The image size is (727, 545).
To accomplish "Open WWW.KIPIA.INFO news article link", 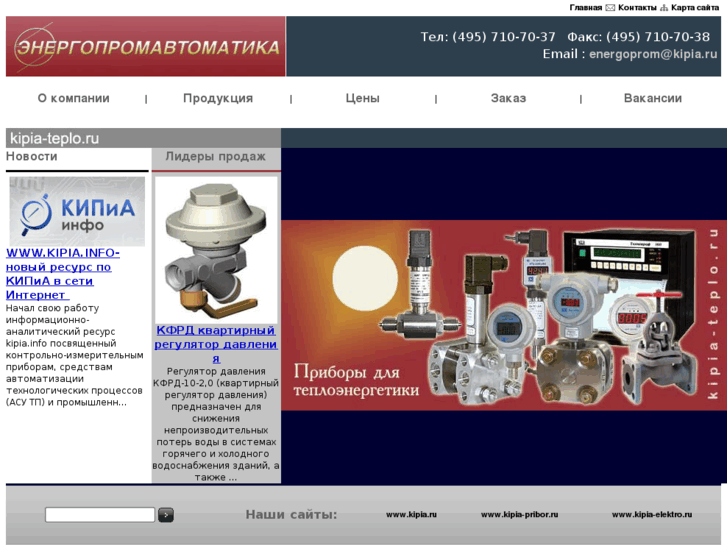I will click(x=63, y=274).
